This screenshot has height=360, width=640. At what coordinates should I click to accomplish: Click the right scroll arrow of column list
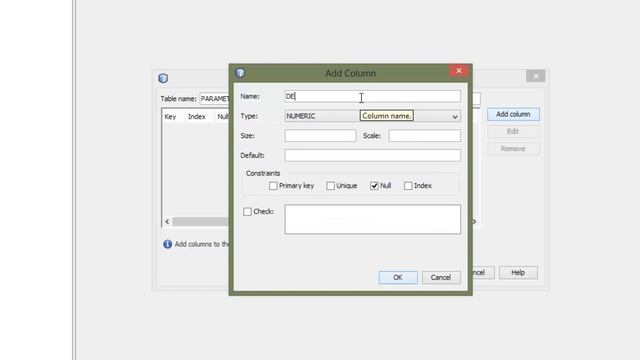tap(474, 221)
